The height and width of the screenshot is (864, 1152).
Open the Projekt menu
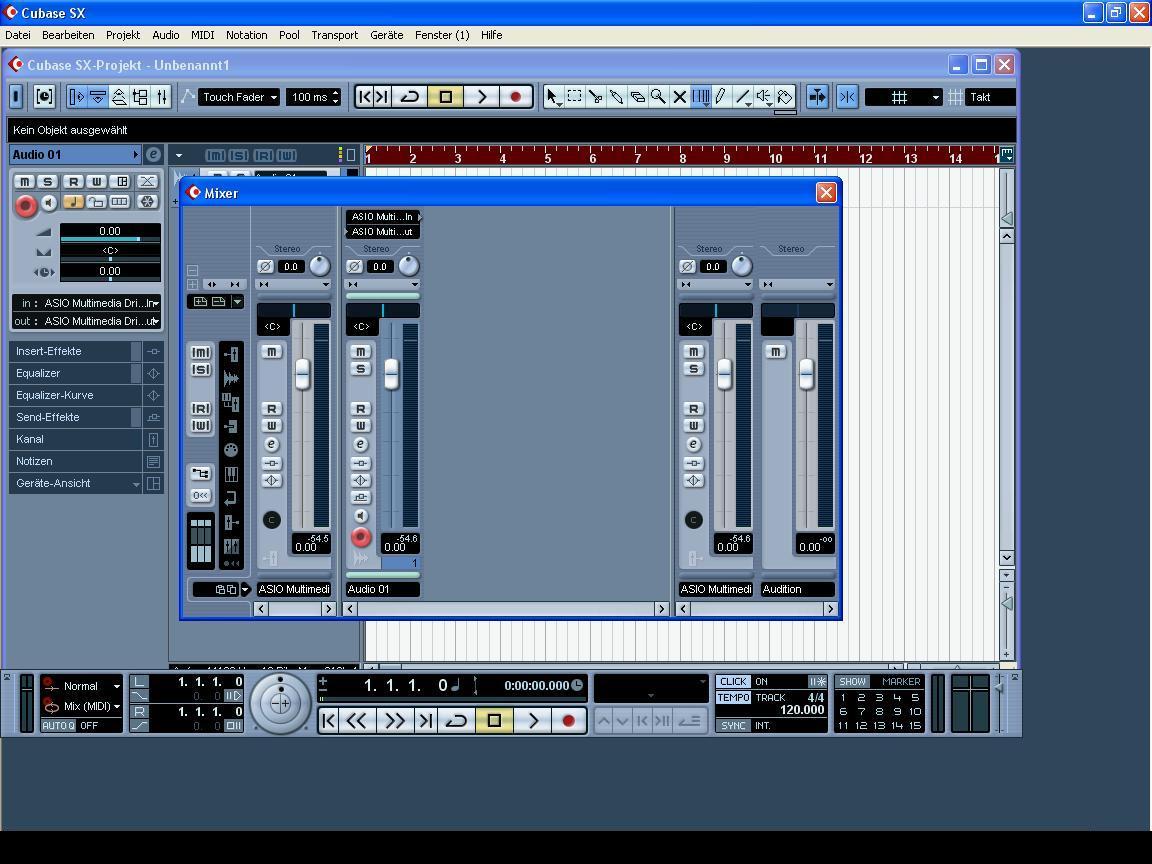pyautogui.click(x=123, y=35)
